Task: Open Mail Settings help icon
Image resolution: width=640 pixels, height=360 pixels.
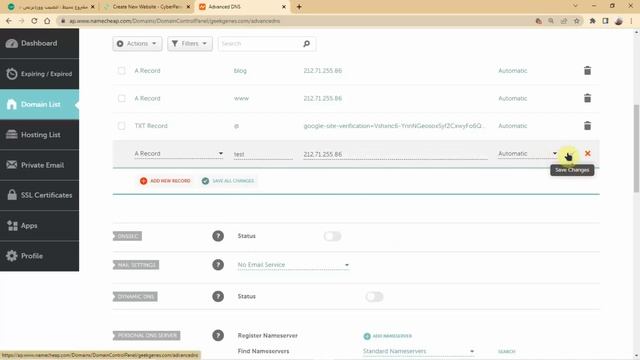Action: point(218,265)
